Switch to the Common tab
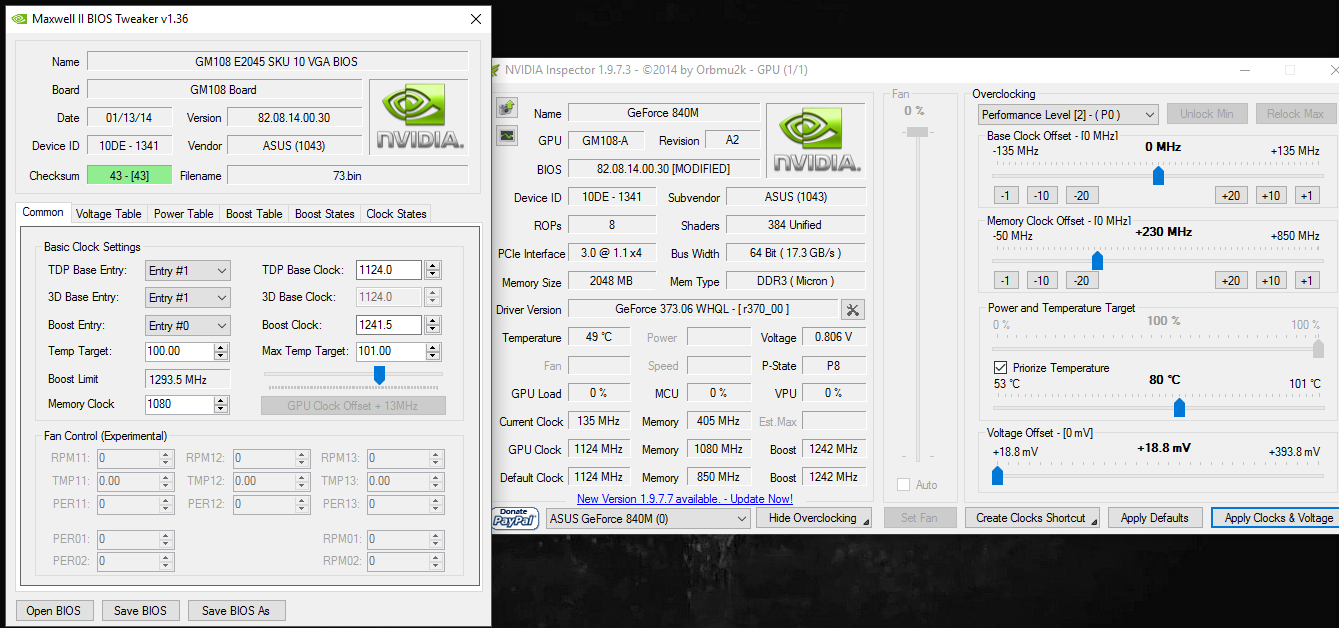 pyautogui.click(x=43, y=212)
